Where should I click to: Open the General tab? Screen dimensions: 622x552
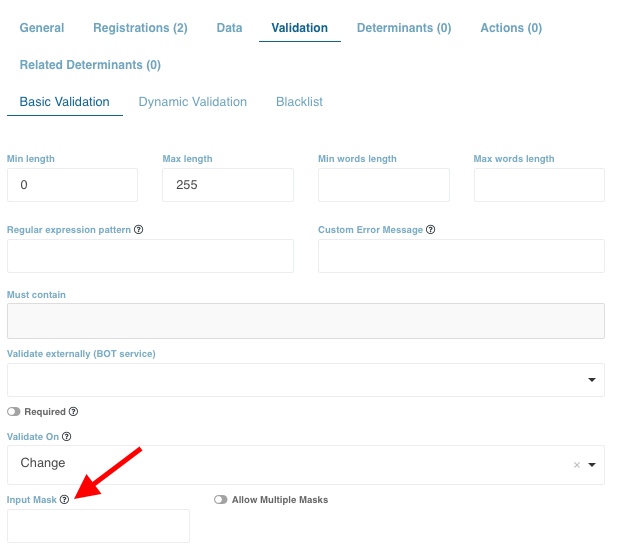tap(42, 28)
